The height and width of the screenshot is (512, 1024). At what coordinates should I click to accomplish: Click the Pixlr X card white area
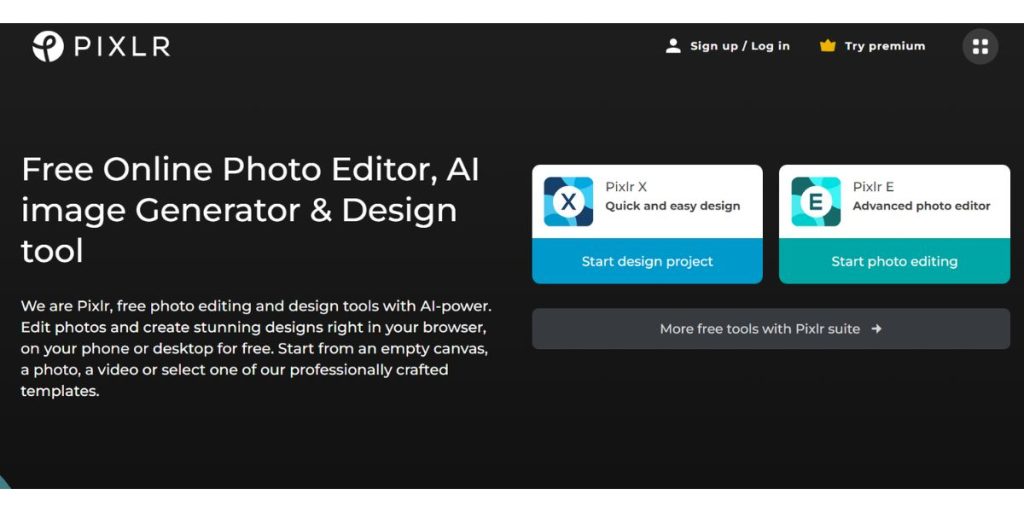pyautogui.click(x=647, y=202)
